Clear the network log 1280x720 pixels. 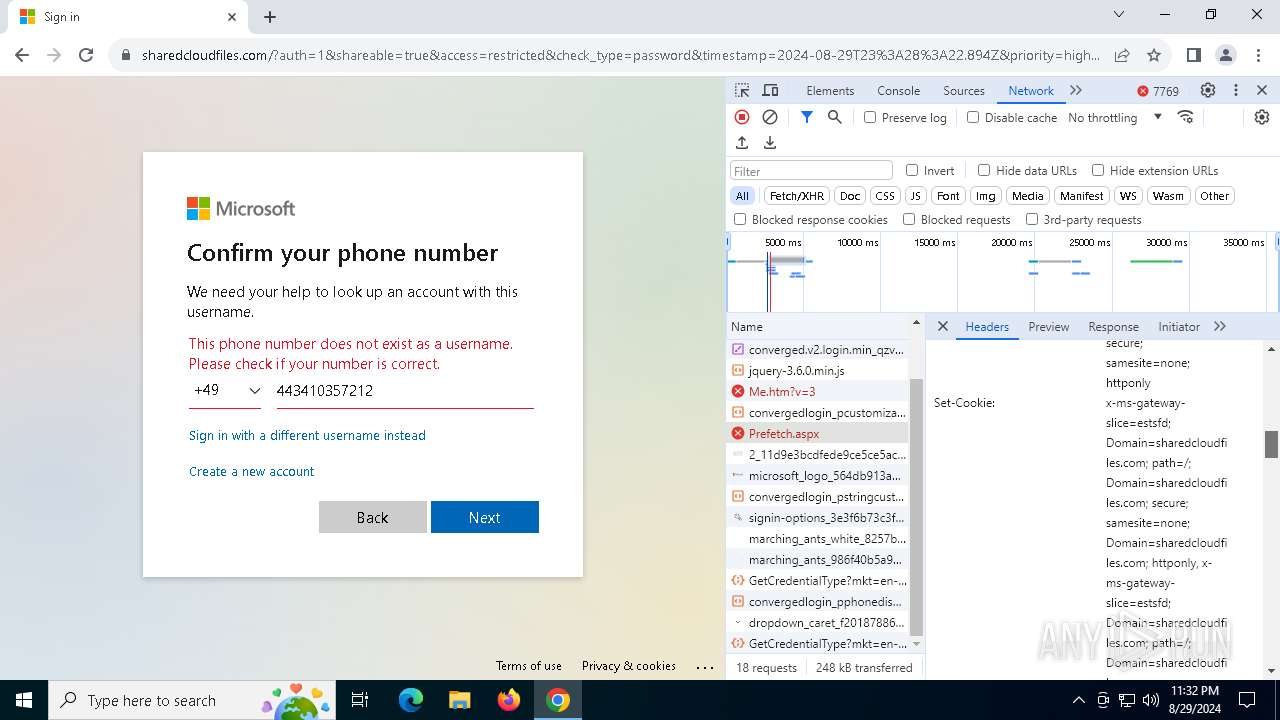pos(770,117)
